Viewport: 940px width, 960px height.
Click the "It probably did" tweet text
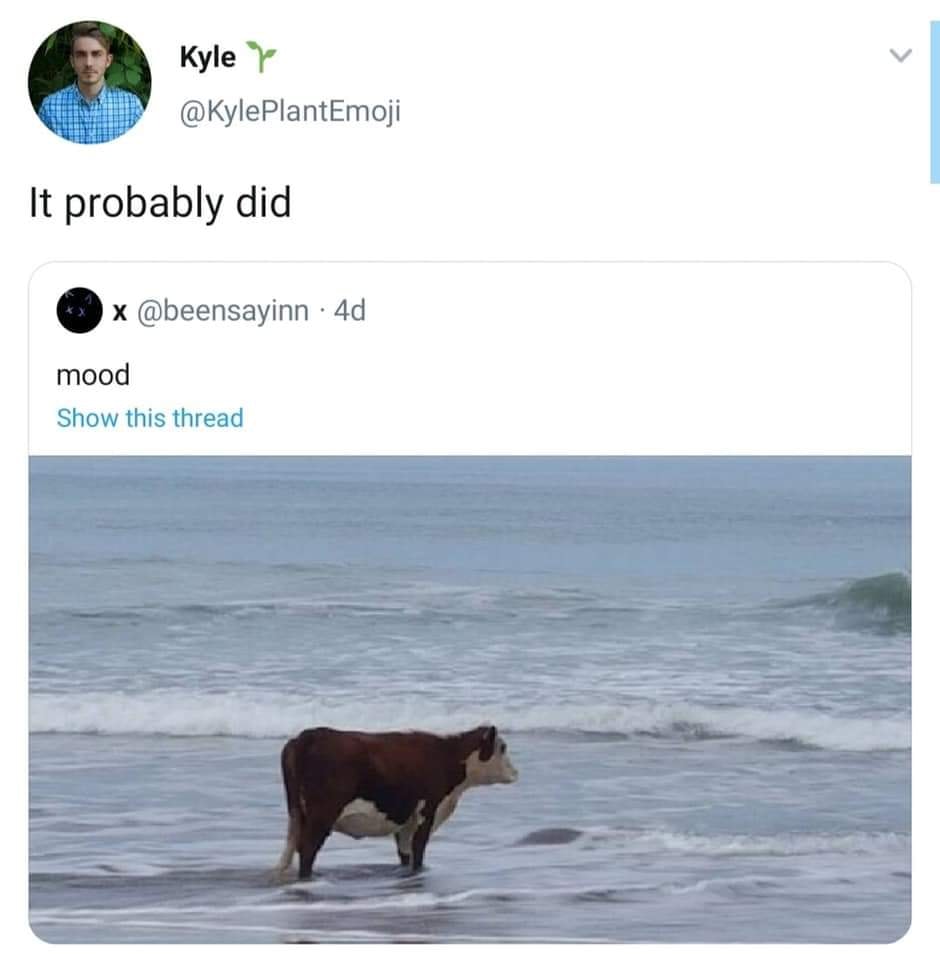pos(160,203)
